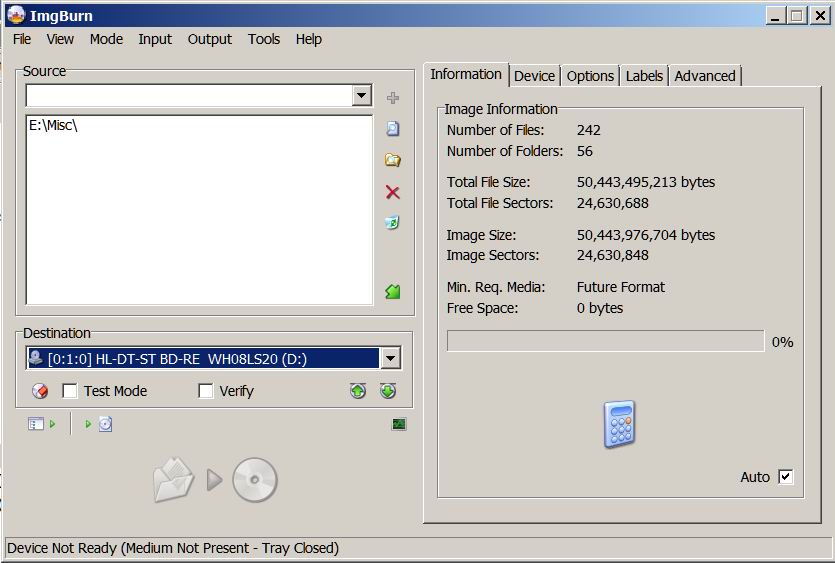Click the browse for a folder icon
Viewport: 835px width, 563px height.
[x=392, y=160]
